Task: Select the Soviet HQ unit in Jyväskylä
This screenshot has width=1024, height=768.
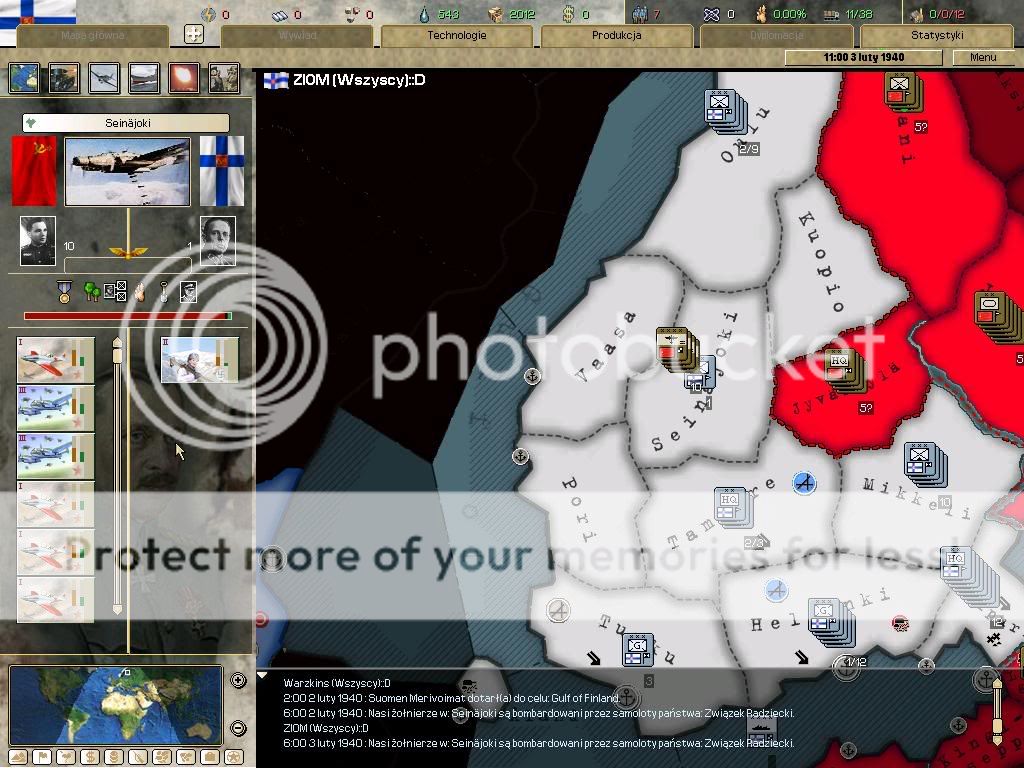Action: pos(845,370)
